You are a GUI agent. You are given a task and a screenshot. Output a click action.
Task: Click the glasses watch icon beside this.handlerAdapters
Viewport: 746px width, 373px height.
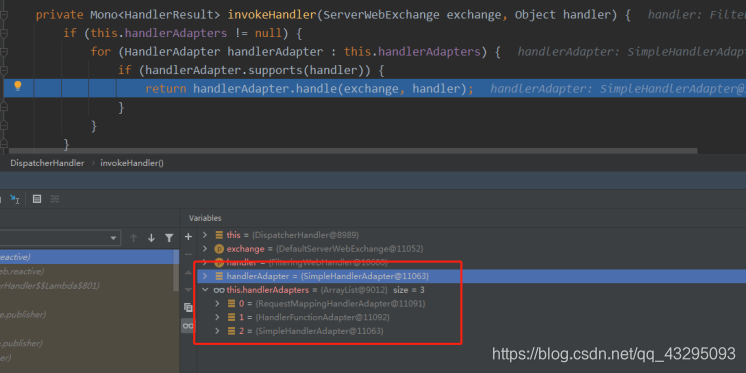click(219, 290)
